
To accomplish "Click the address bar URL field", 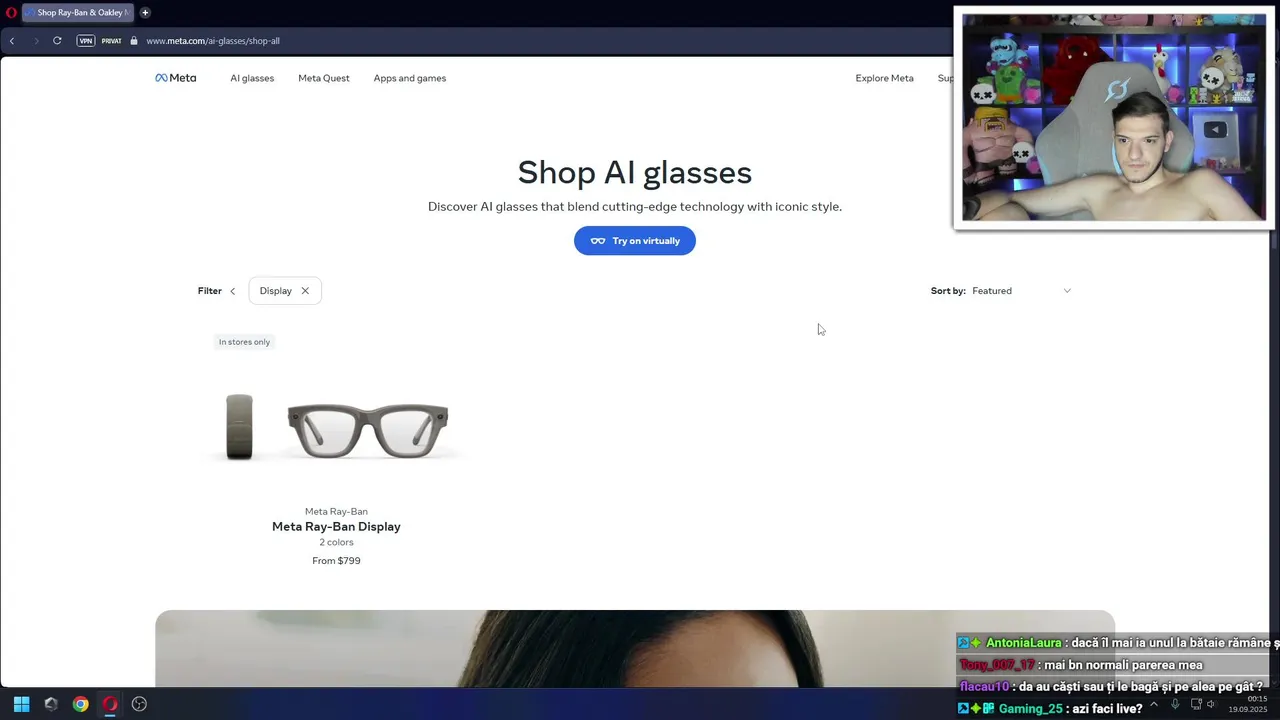I will (213, 41).
